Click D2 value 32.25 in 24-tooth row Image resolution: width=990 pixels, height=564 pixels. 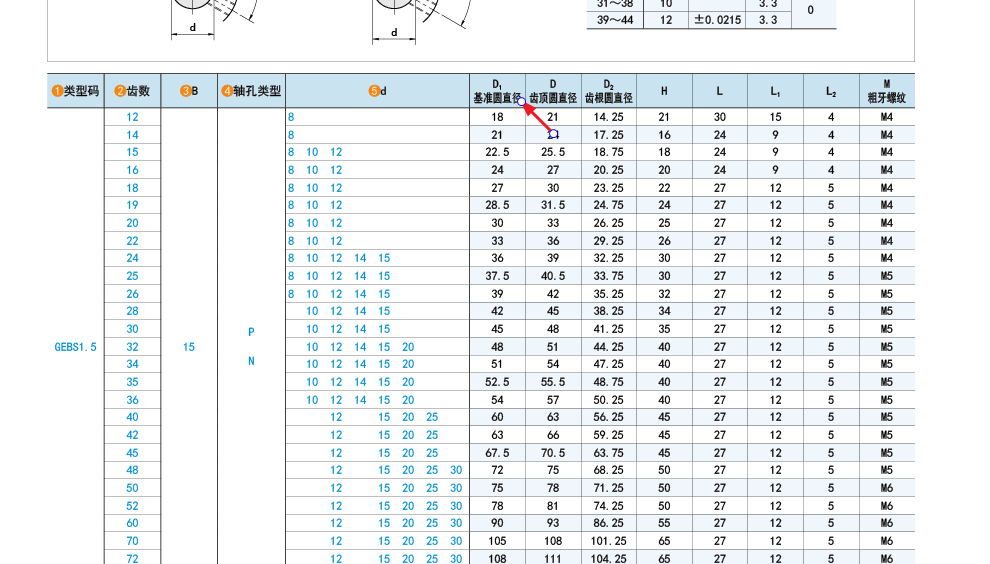pyautogui.click(x=609, y=258)
